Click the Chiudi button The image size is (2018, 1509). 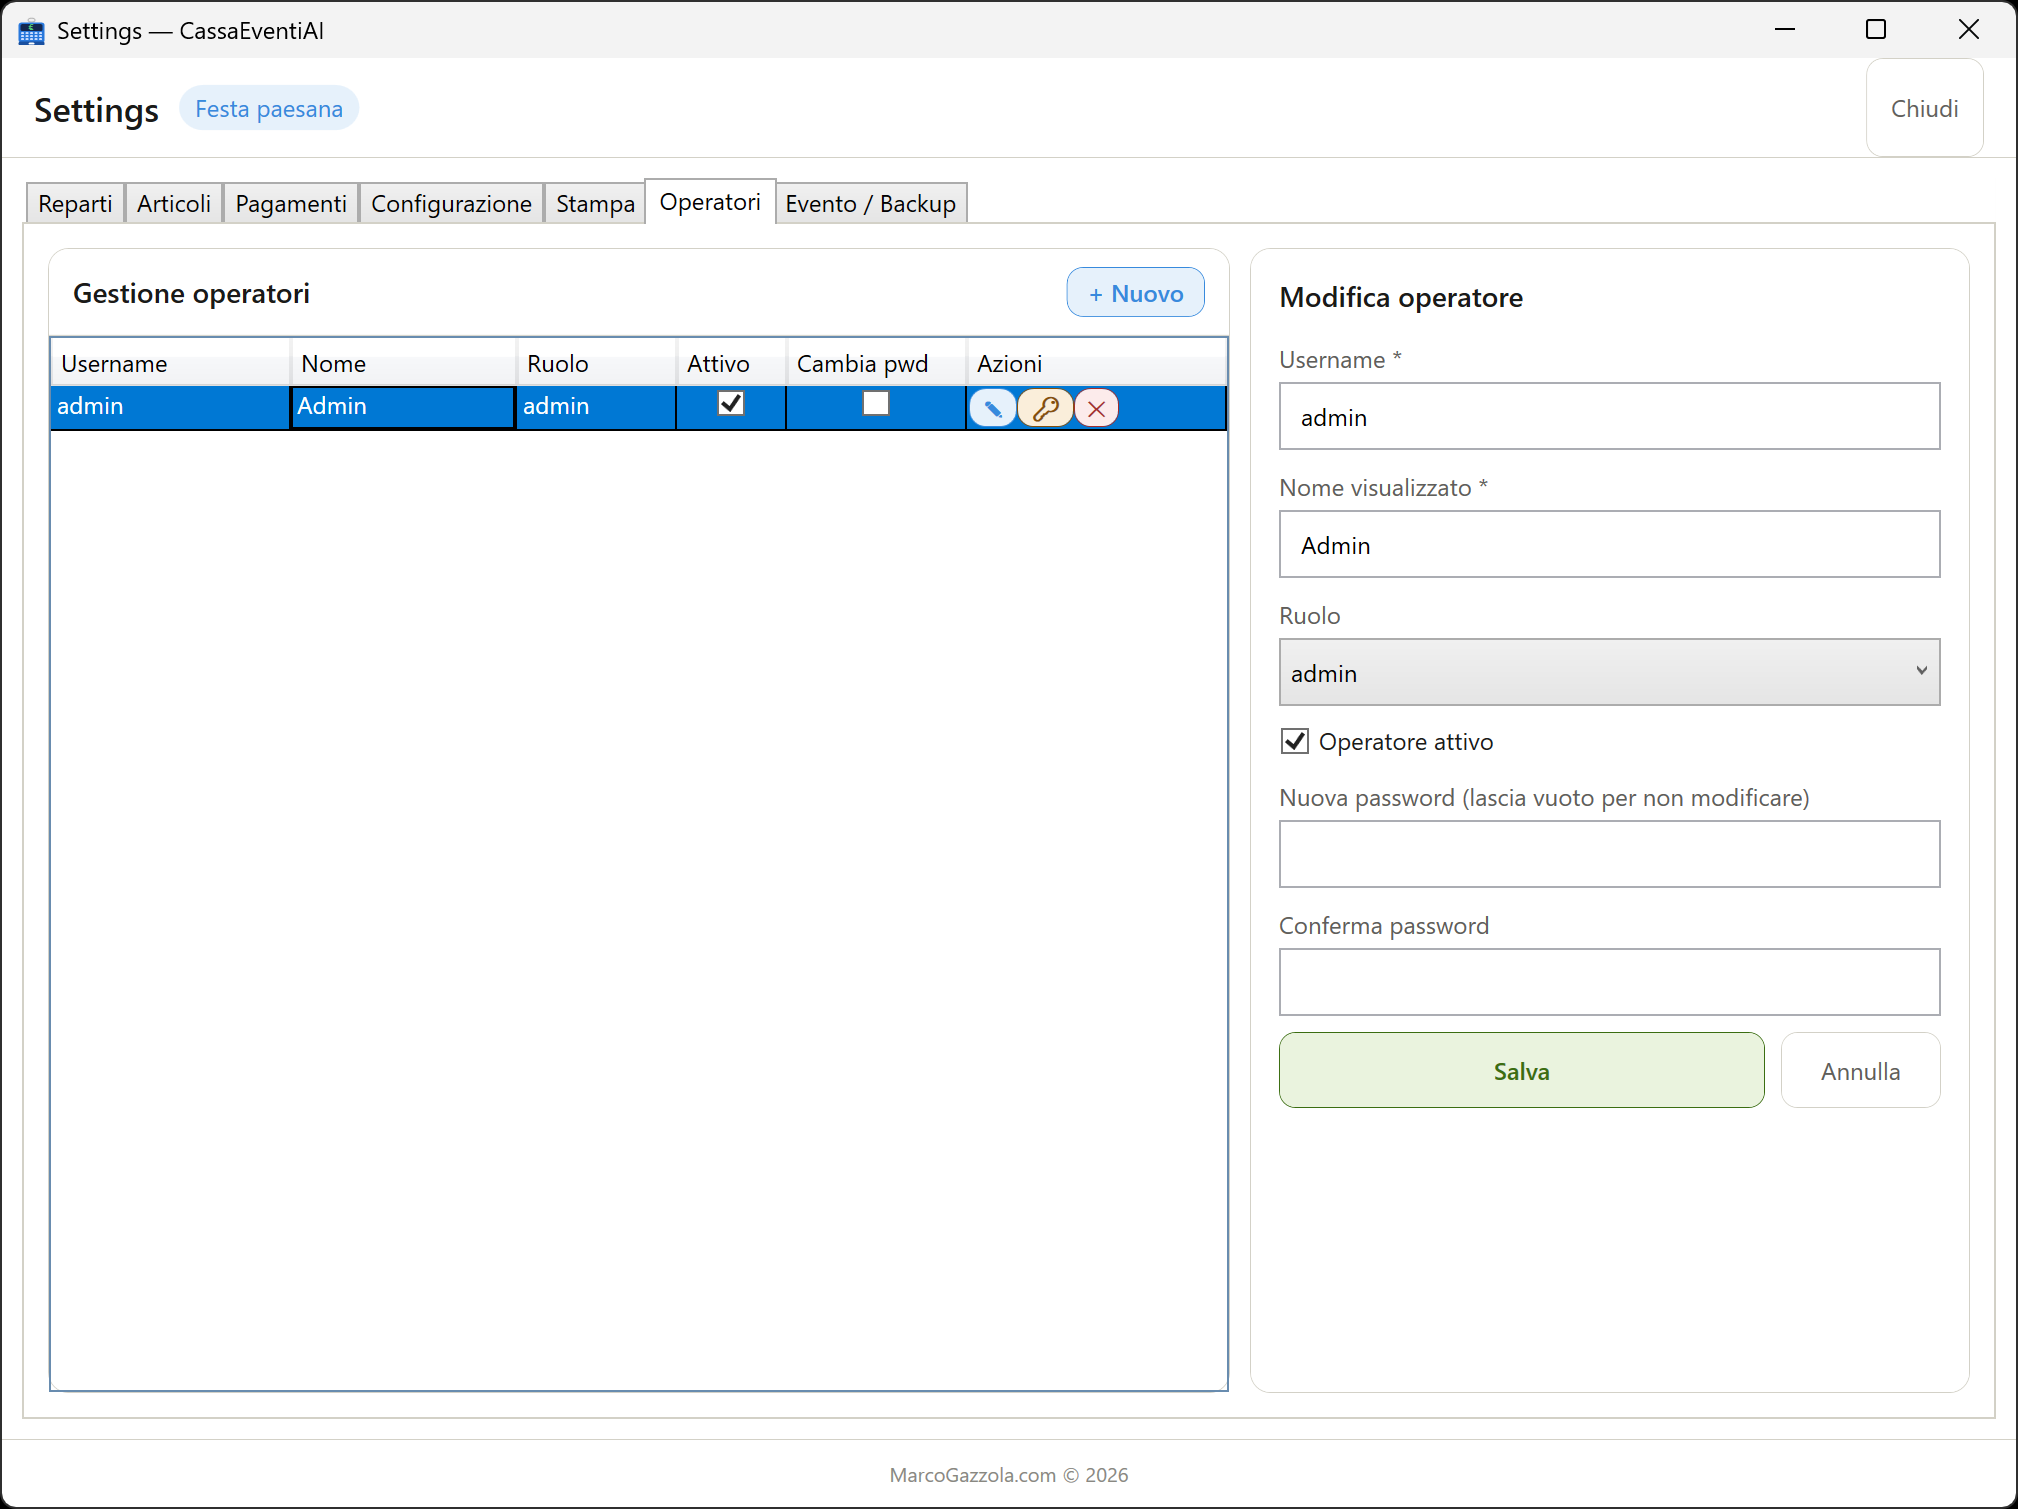click(x=1924, y=108)
